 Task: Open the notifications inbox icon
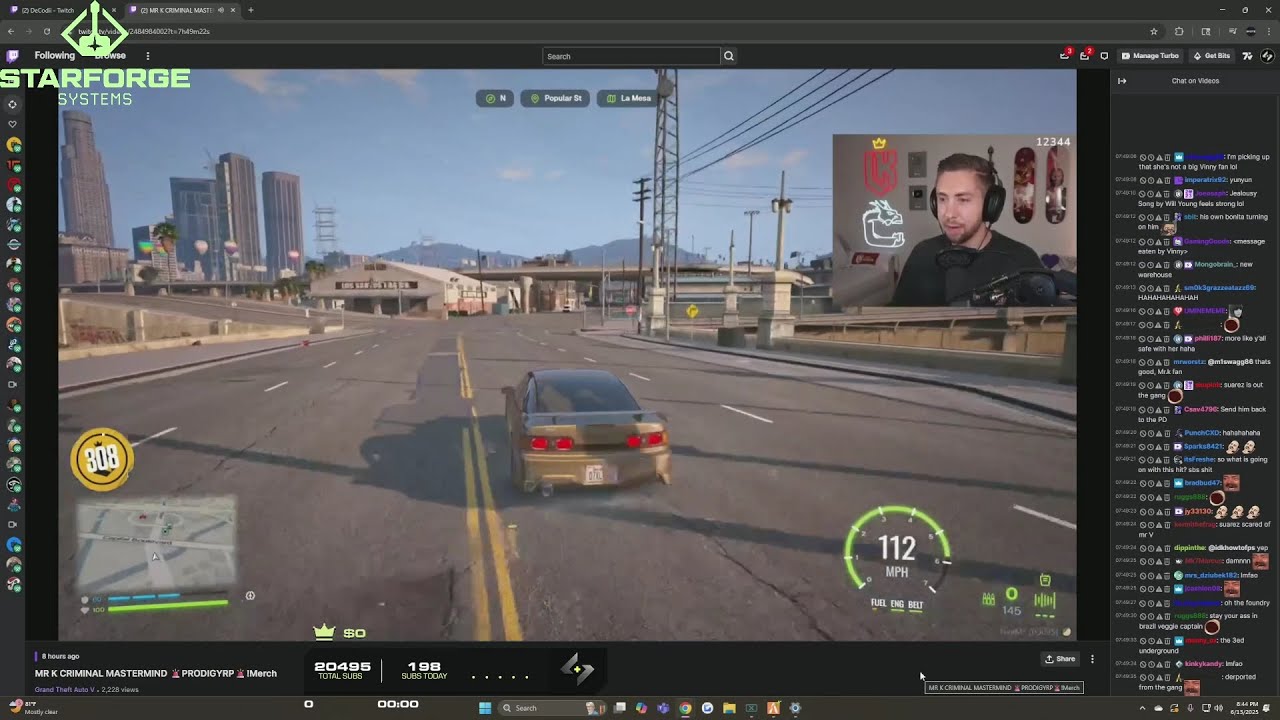point(1085,56)
